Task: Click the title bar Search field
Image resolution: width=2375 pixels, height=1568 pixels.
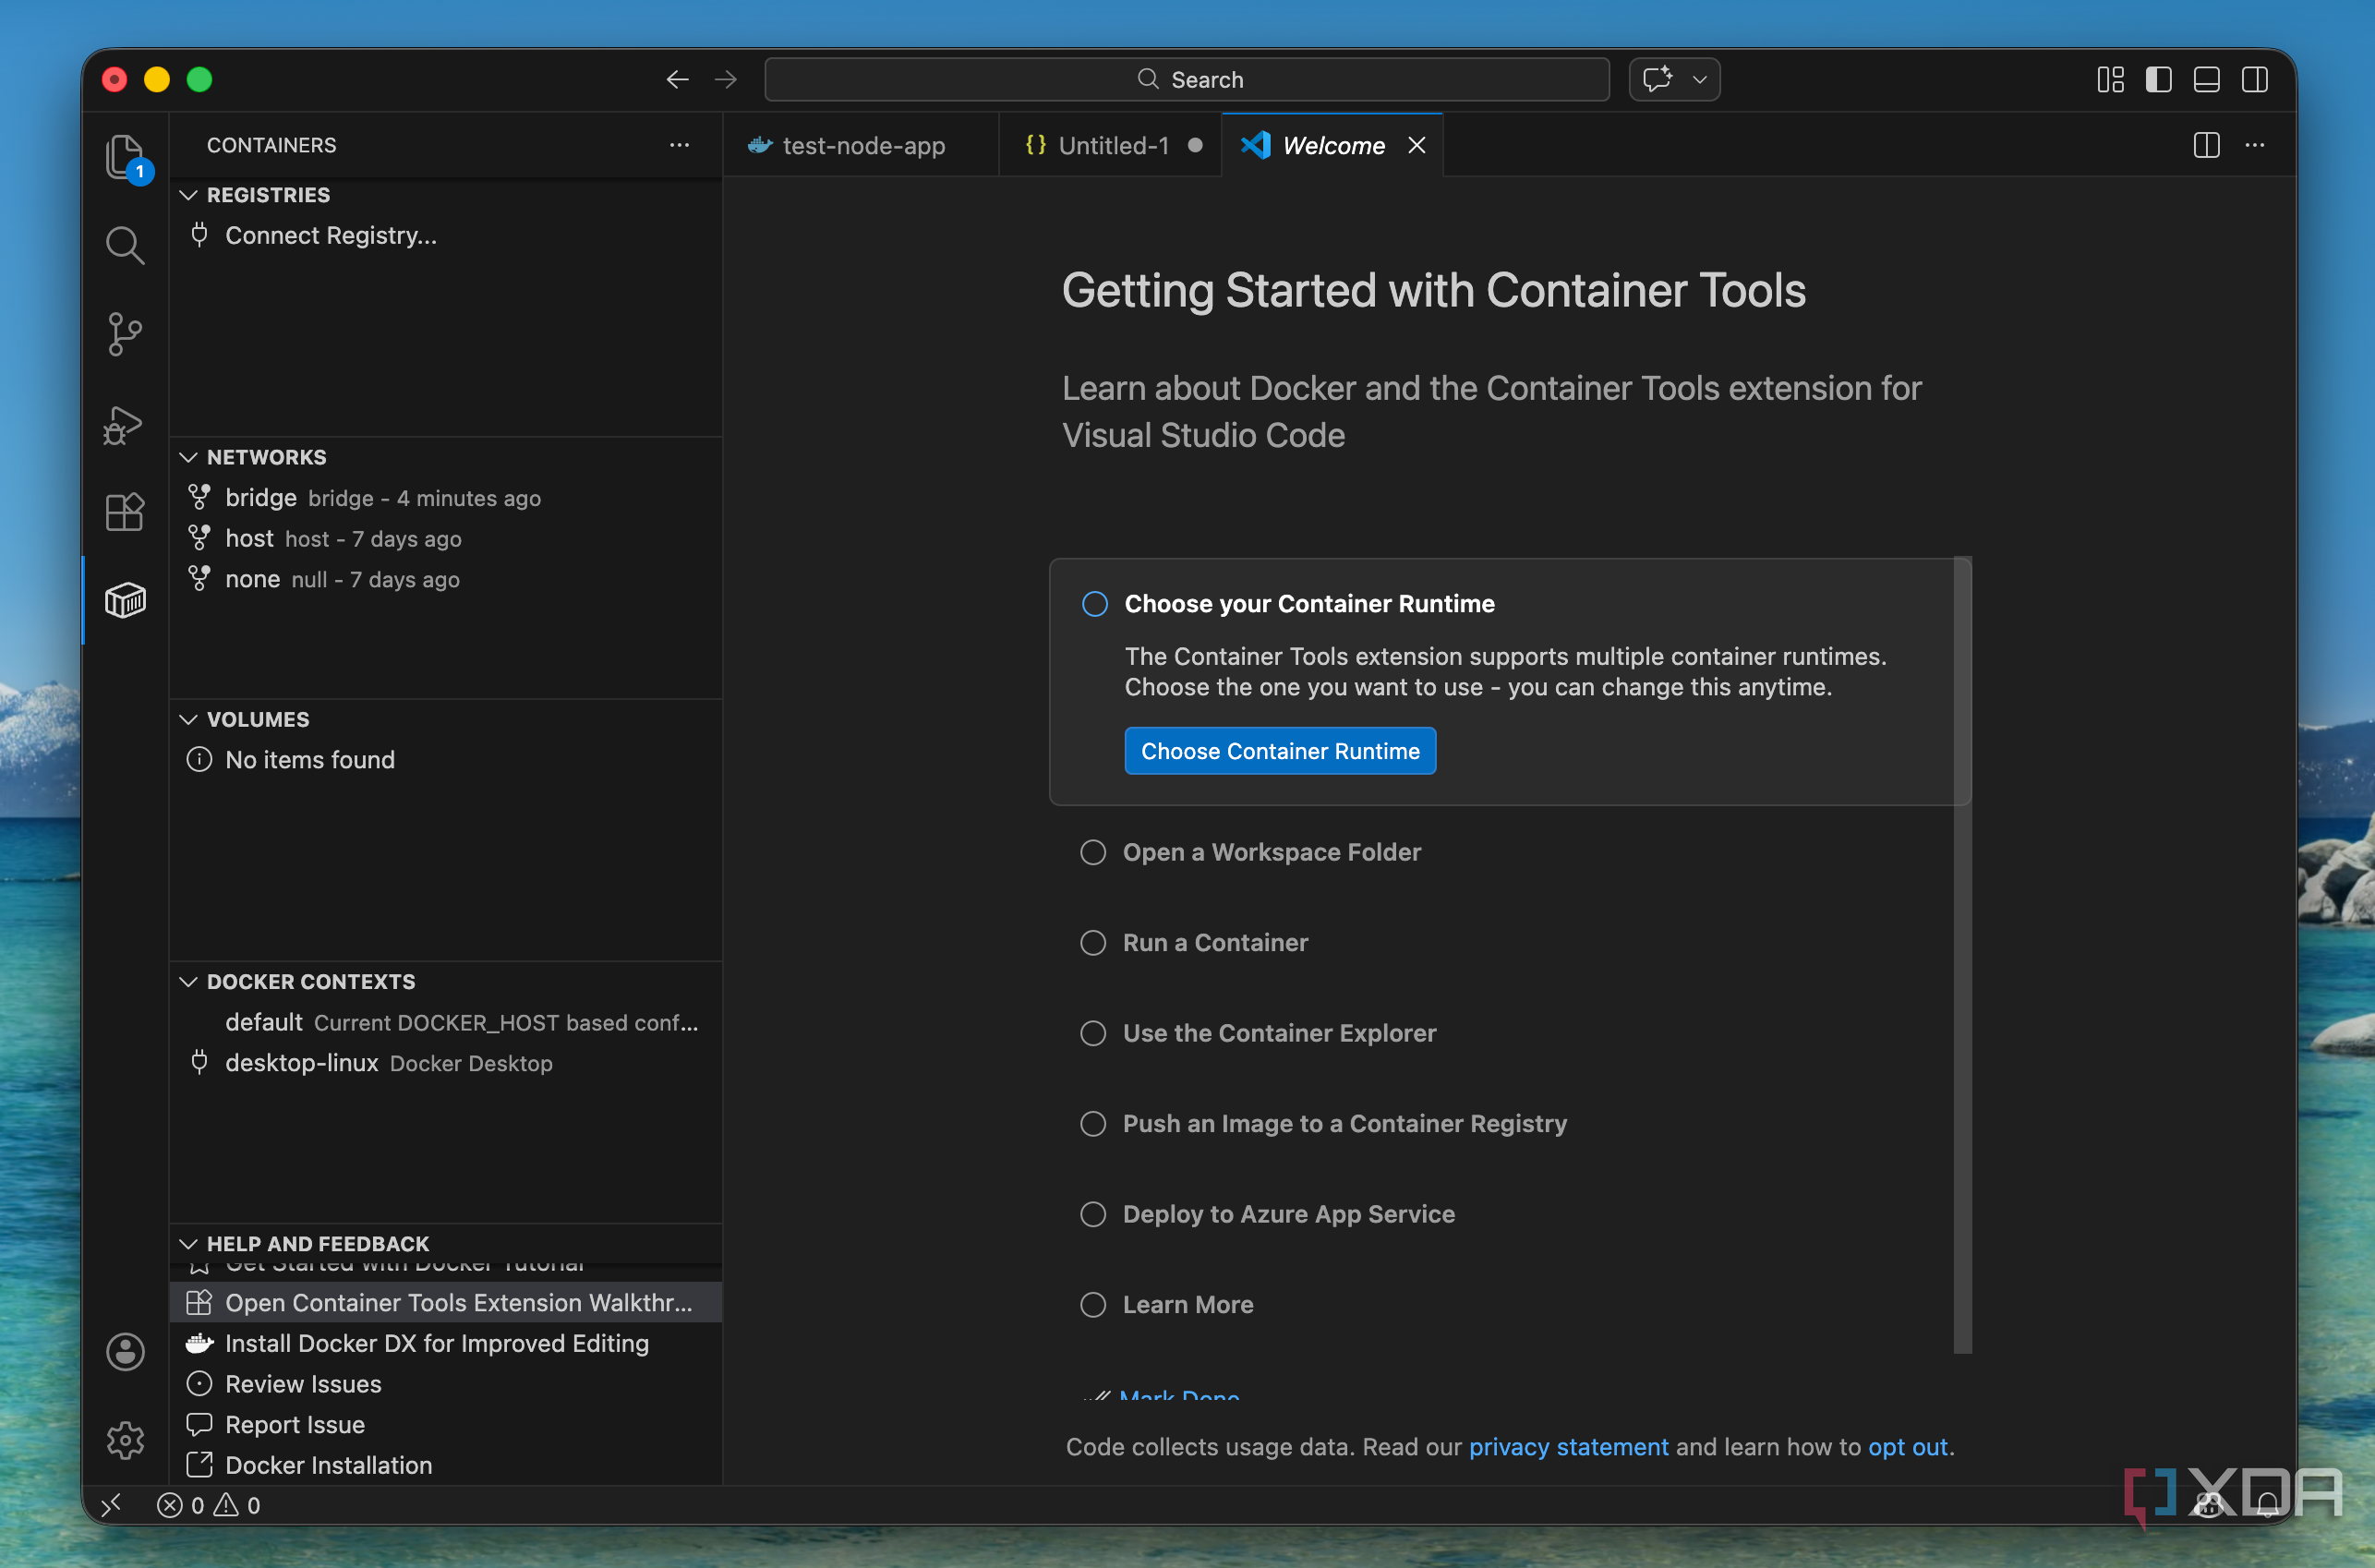Action: 1187,80
